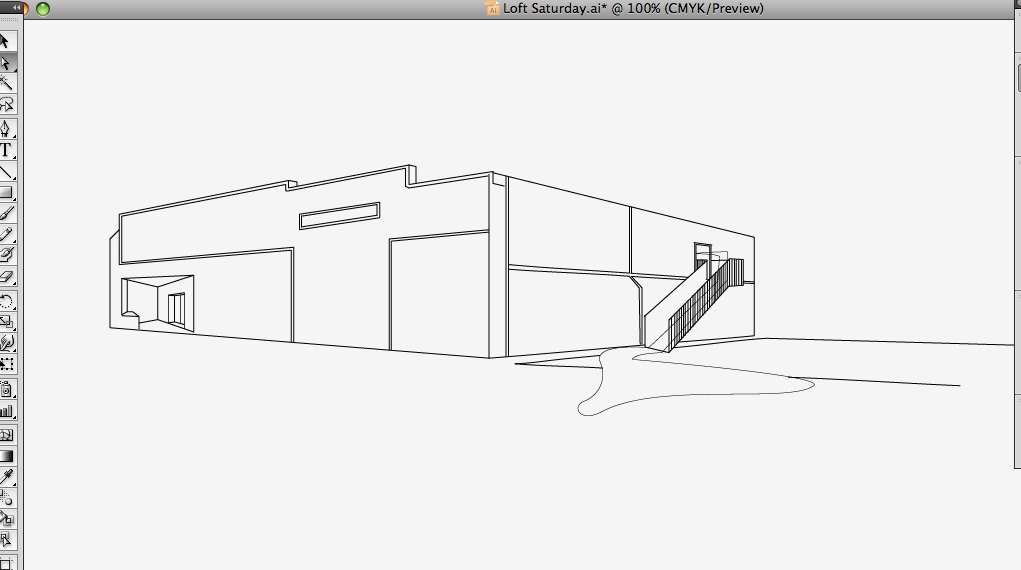
Task: Select the Selection tool black arrow
Action: click(x=6, y=41)
